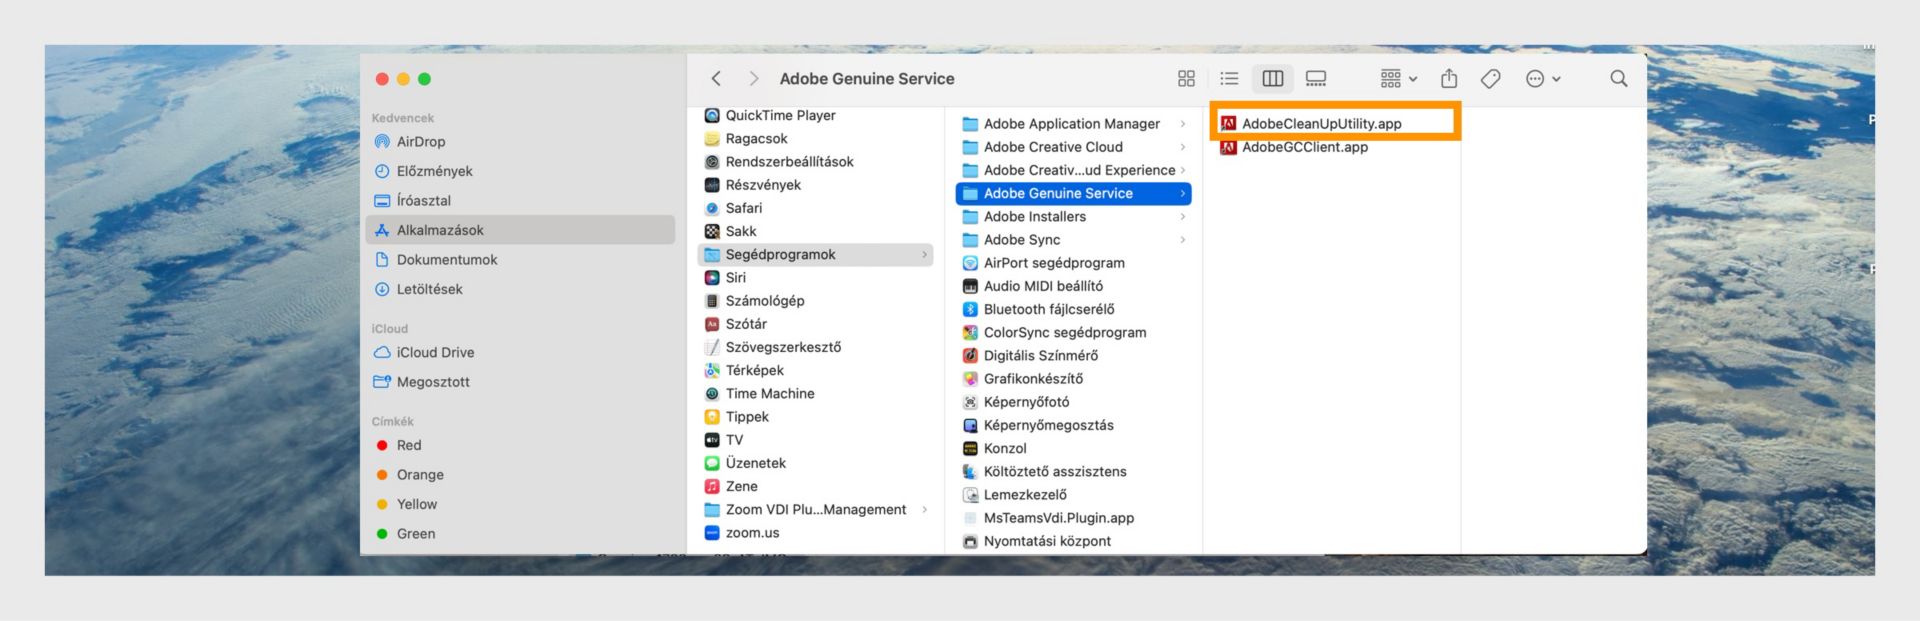Select Térképek app
Image resolution: width=1920 pixels, height=621 pixels.
tap(815, 370)
